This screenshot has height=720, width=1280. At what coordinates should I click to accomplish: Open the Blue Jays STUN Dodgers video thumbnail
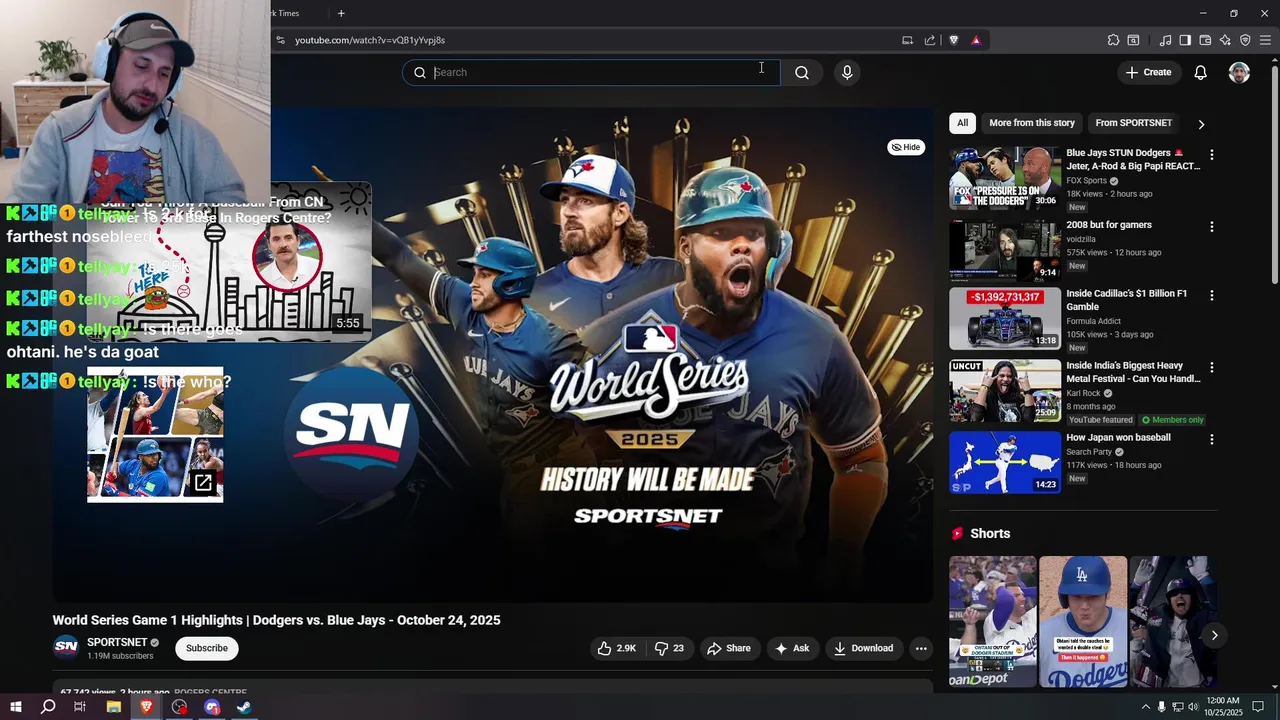tap(1005, 178)
